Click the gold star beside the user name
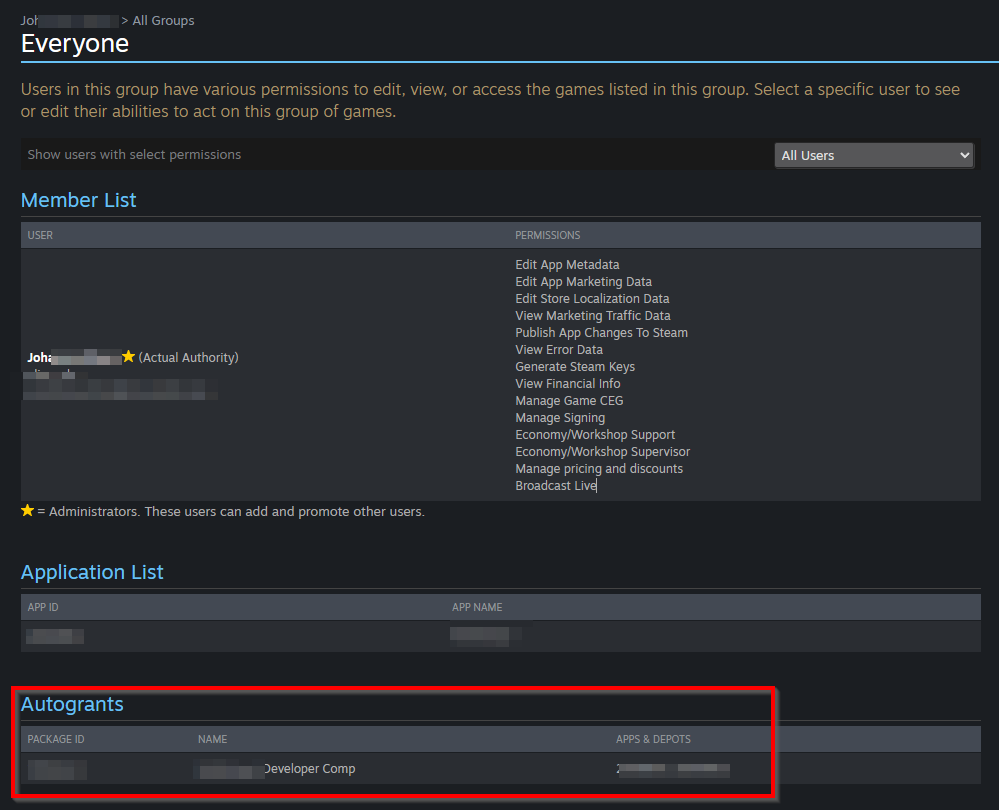This screenshot has height=810, width=999. 128,357
